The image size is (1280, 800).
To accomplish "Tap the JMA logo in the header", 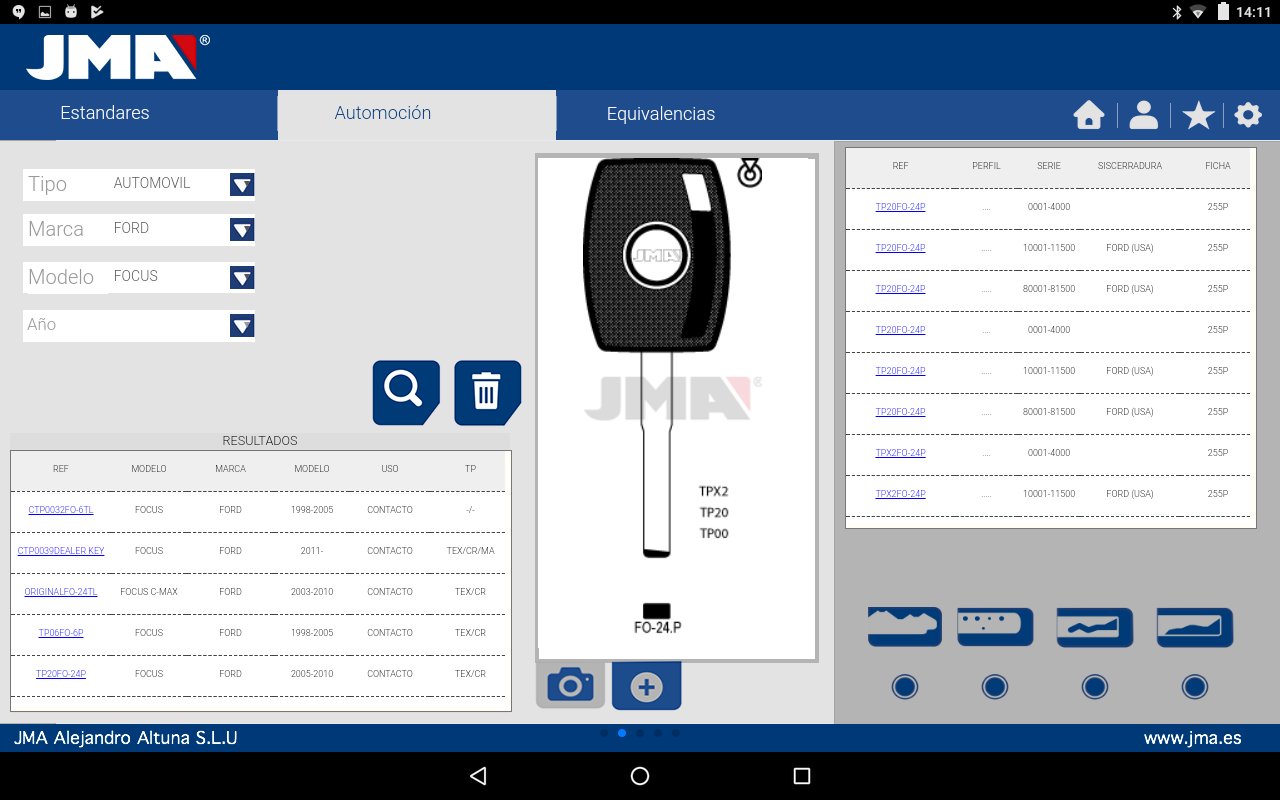I will (x=118, y=57).
